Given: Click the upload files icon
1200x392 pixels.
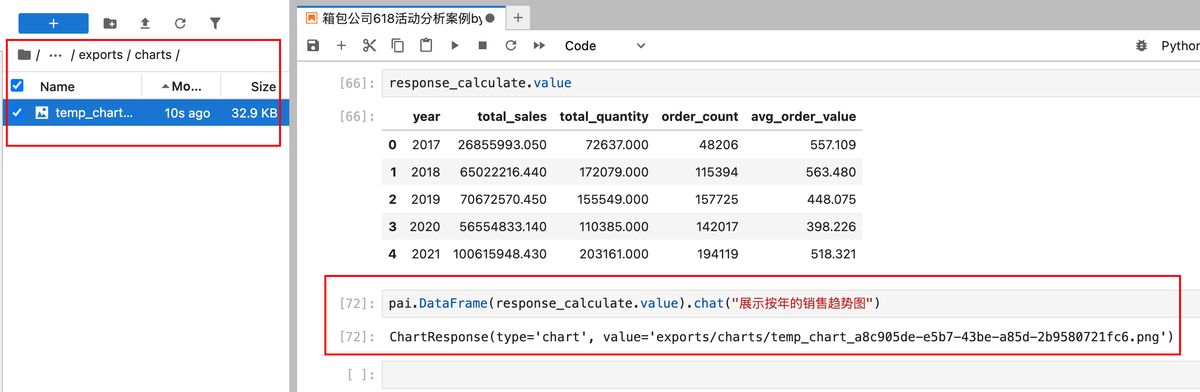Looking at the screenshot, I should coord(145,23).
